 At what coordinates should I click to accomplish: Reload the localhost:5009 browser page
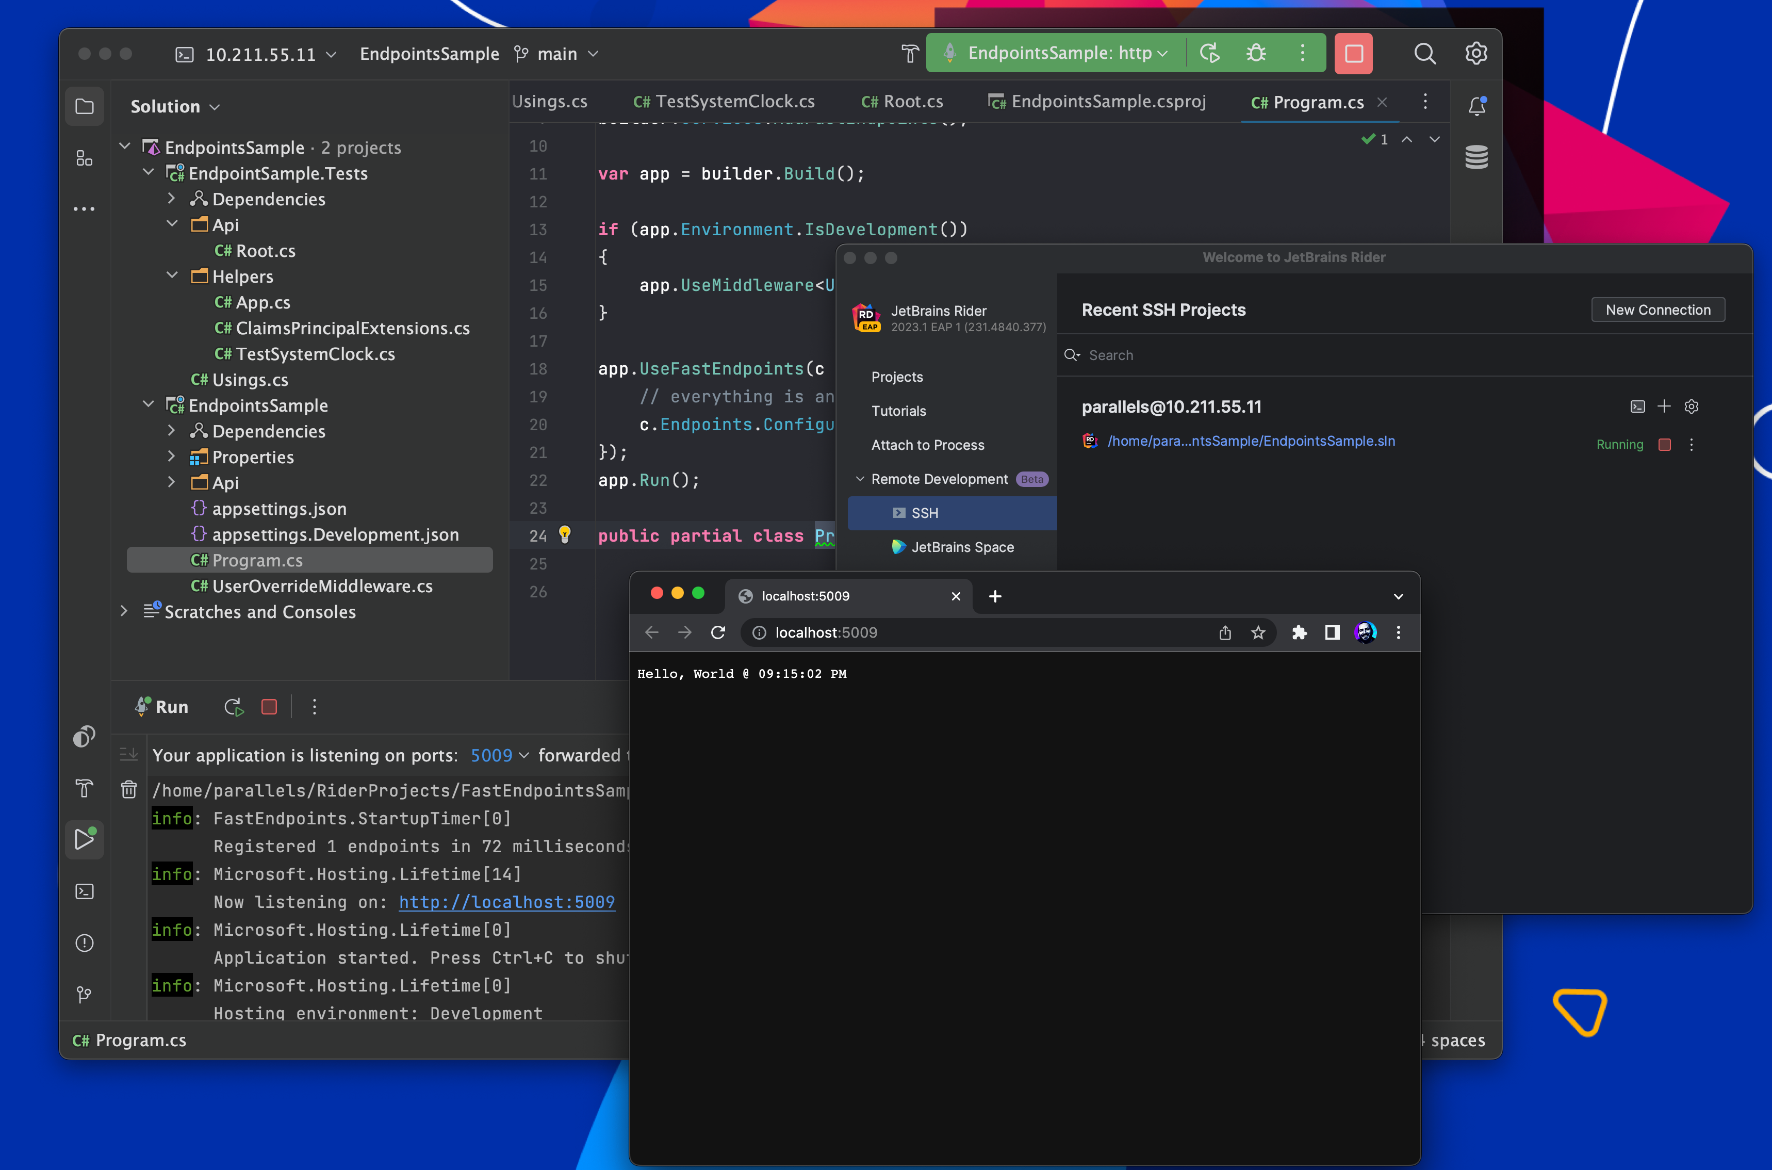[x=718, y=633]
